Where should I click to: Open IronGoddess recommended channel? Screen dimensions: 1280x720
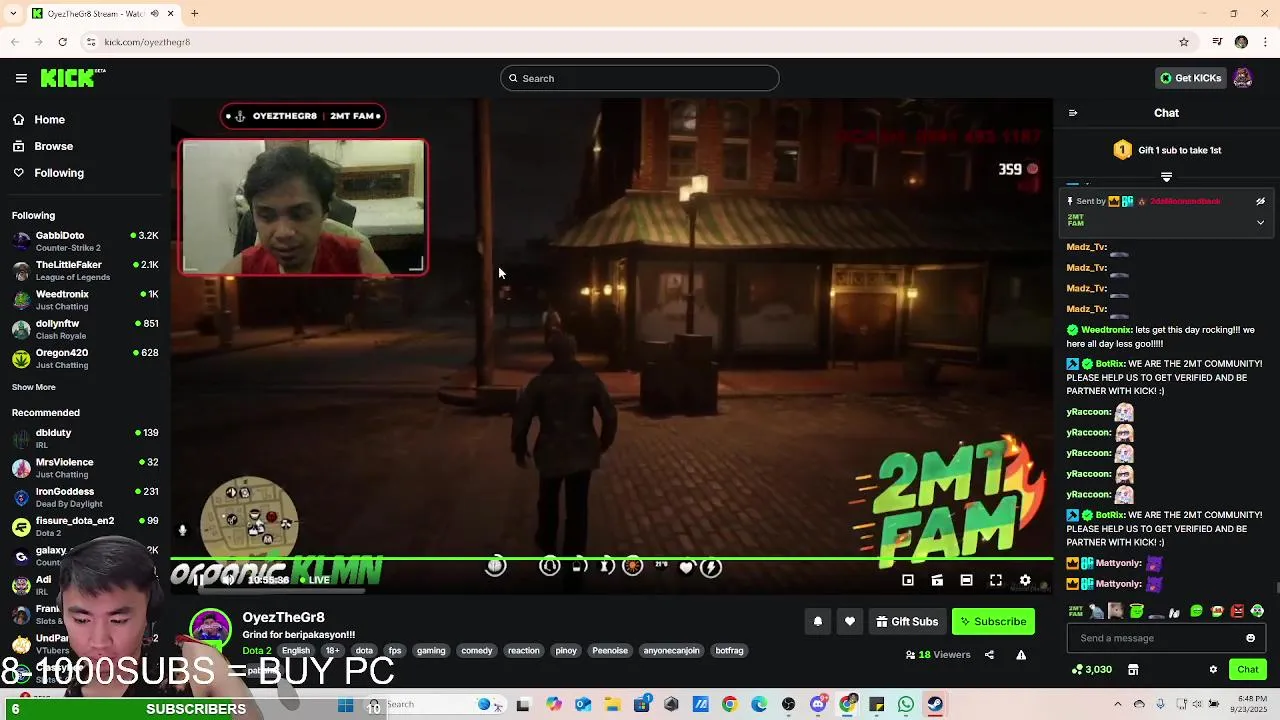85,497
